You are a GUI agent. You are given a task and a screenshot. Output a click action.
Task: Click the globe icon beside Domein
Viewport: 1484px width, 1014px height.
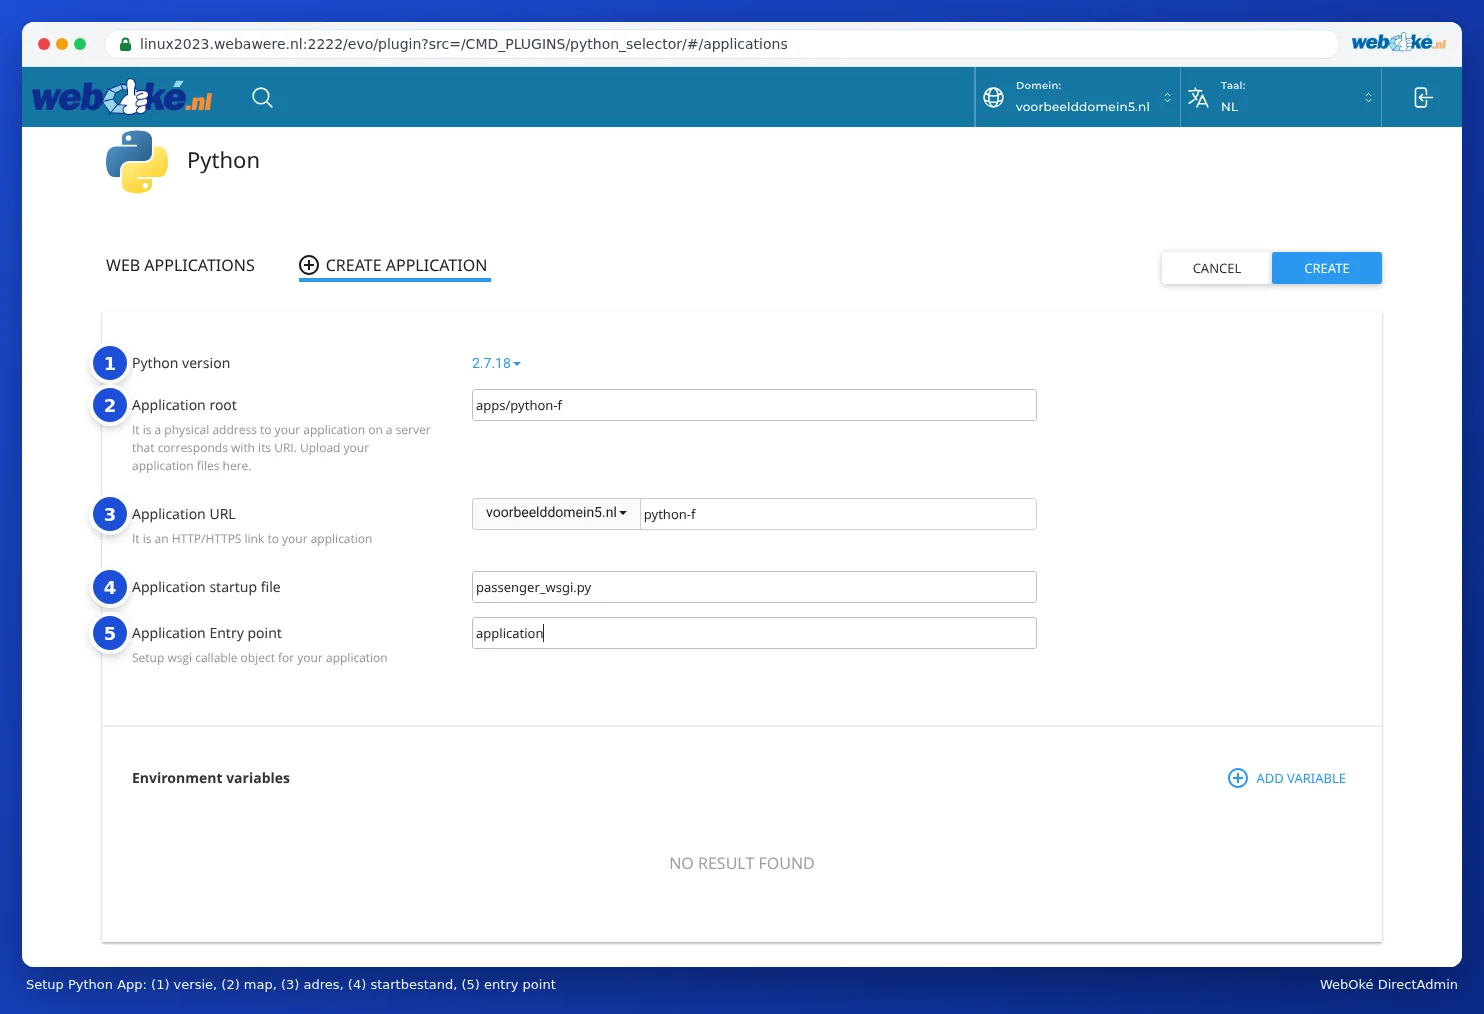click(993, 97)
